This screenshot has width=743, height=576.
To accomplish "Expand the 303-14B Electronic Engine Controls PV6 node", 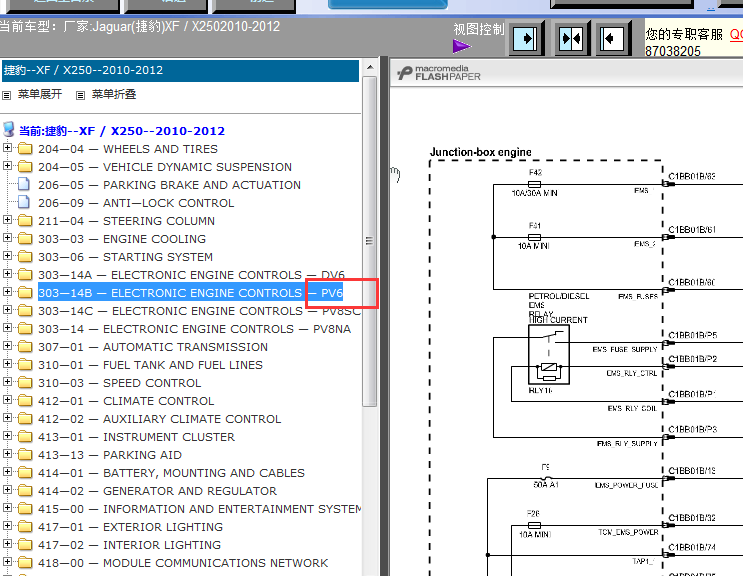I will coord(7,292).
